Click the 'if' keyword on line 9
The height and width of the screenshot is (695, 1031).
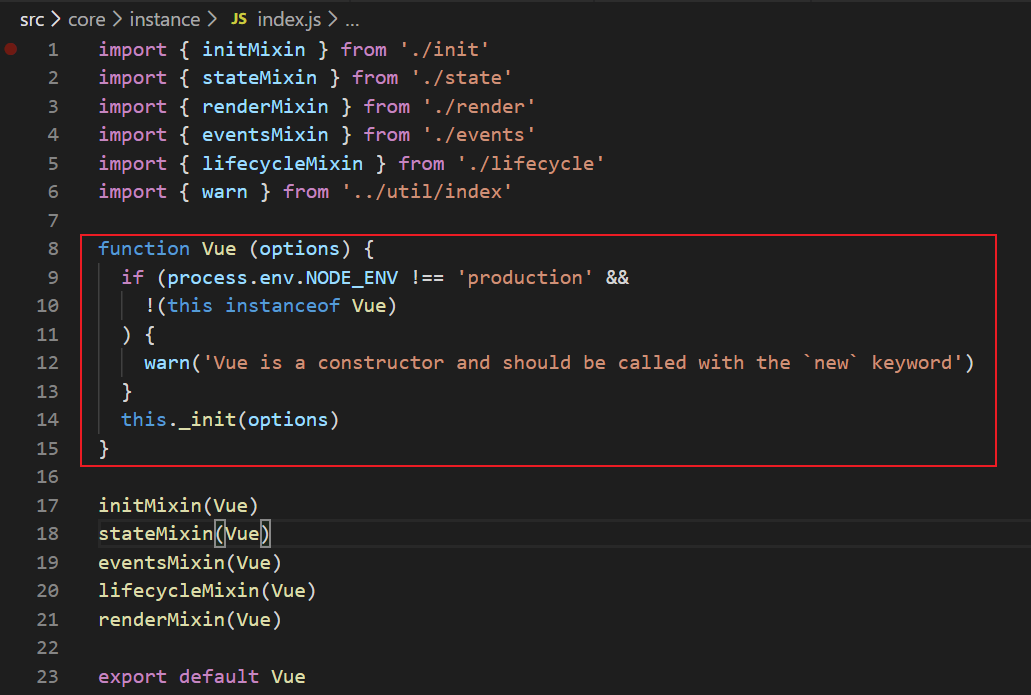coord(133,278)
